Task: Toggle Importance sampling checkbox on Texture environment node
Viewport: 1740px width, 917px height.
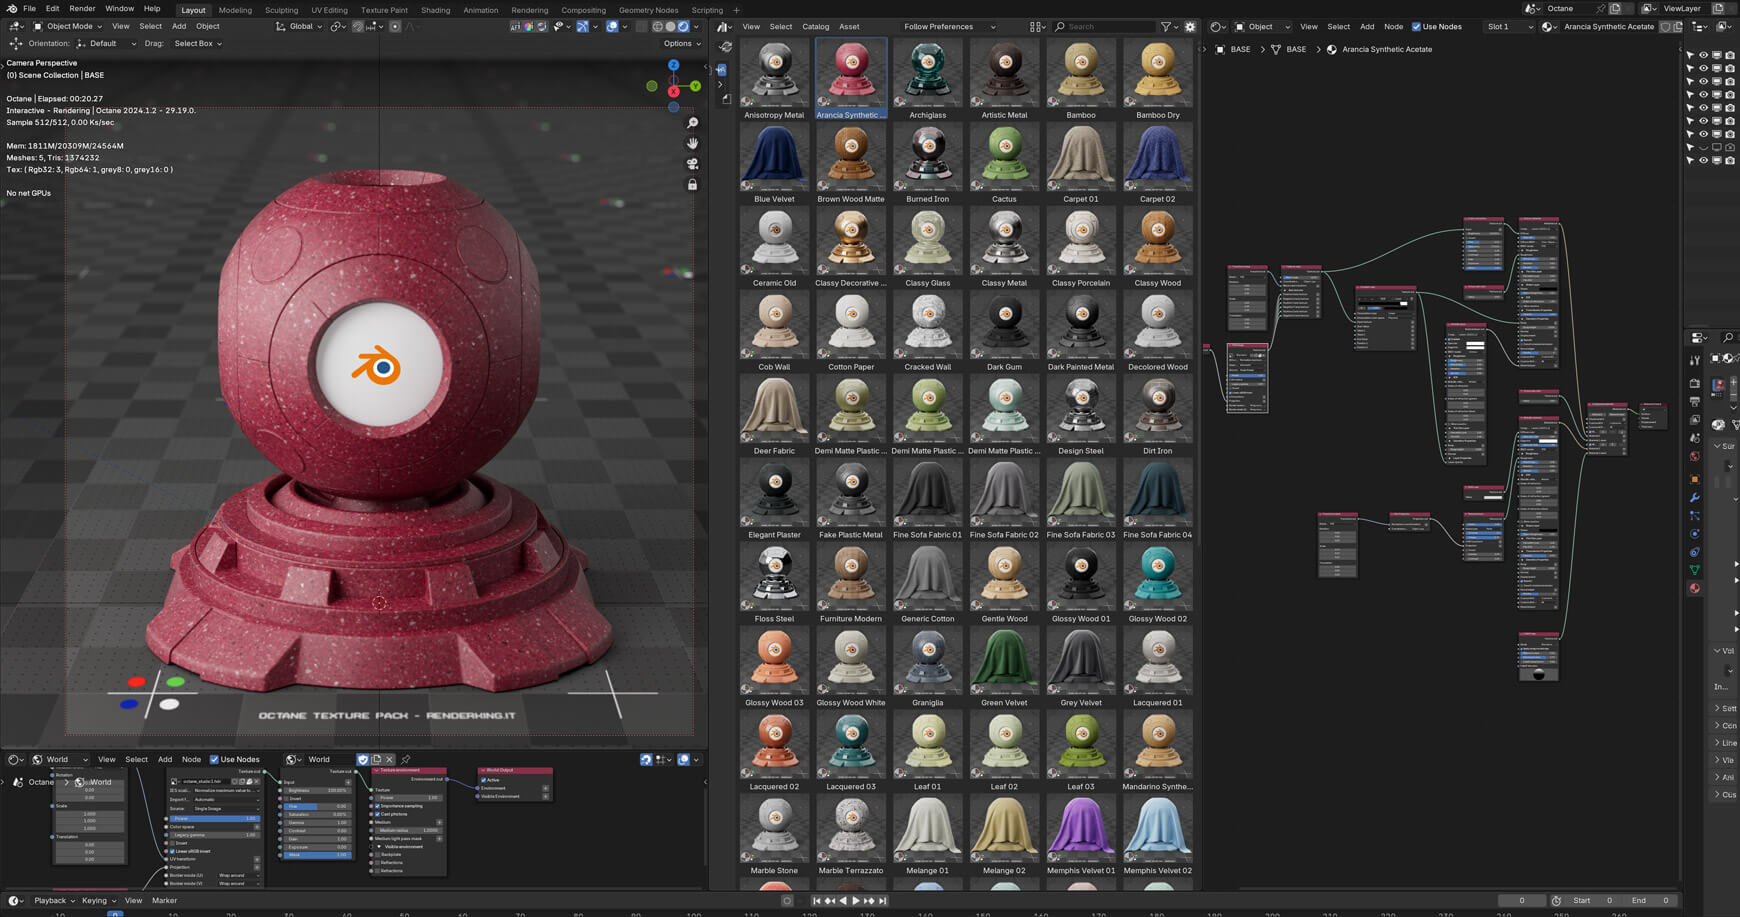Action: tap(377, 806)
